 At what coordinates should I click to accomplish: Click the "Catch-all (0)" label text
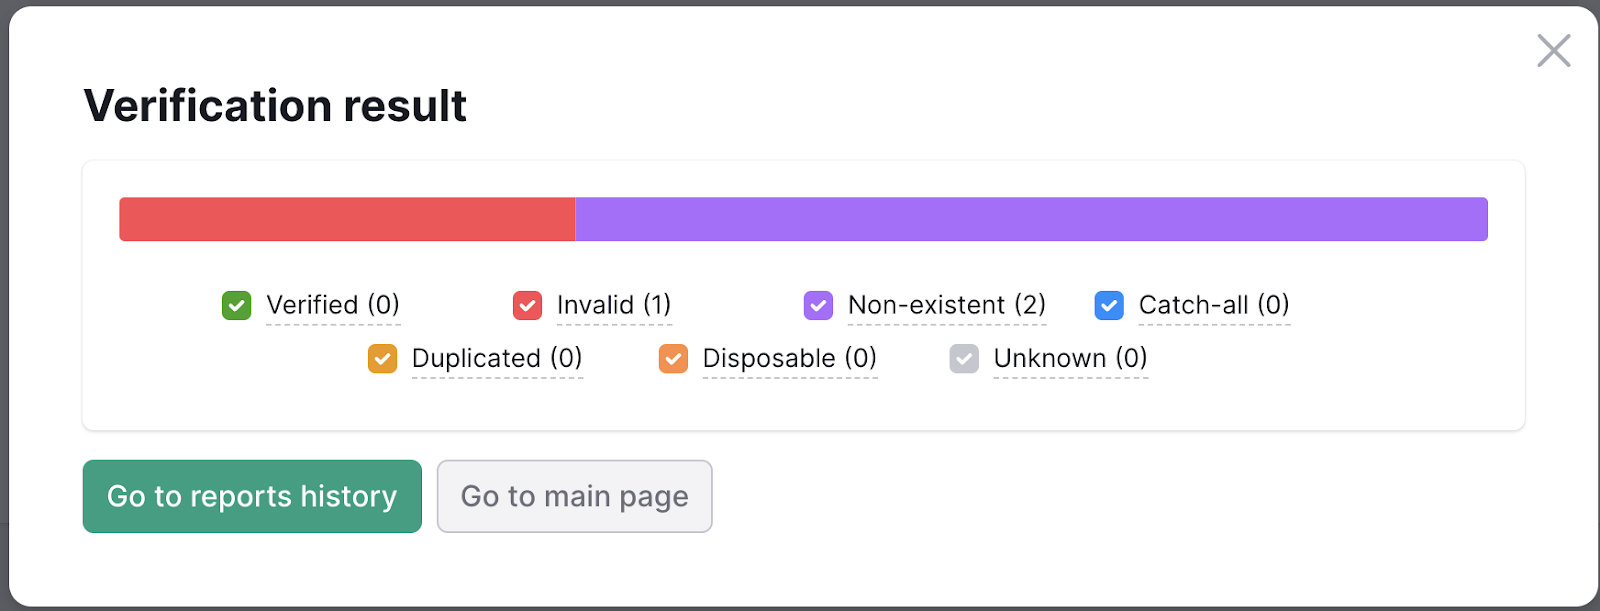coord(1214,305)
